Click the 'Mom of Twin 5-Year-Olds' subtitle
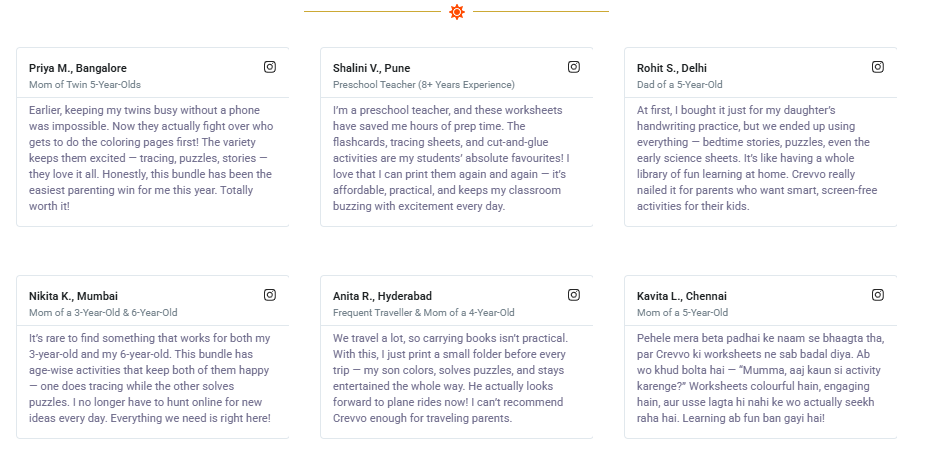The image size is (940, 461). tap(85, 85)
